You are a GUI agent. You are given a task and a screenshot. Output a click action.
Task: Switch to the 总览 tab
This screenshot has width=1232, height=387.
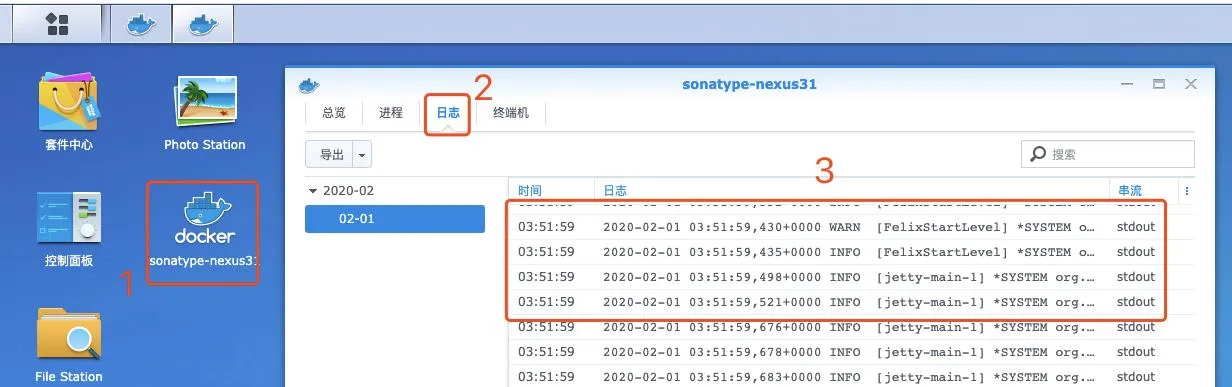click(334, 113)
